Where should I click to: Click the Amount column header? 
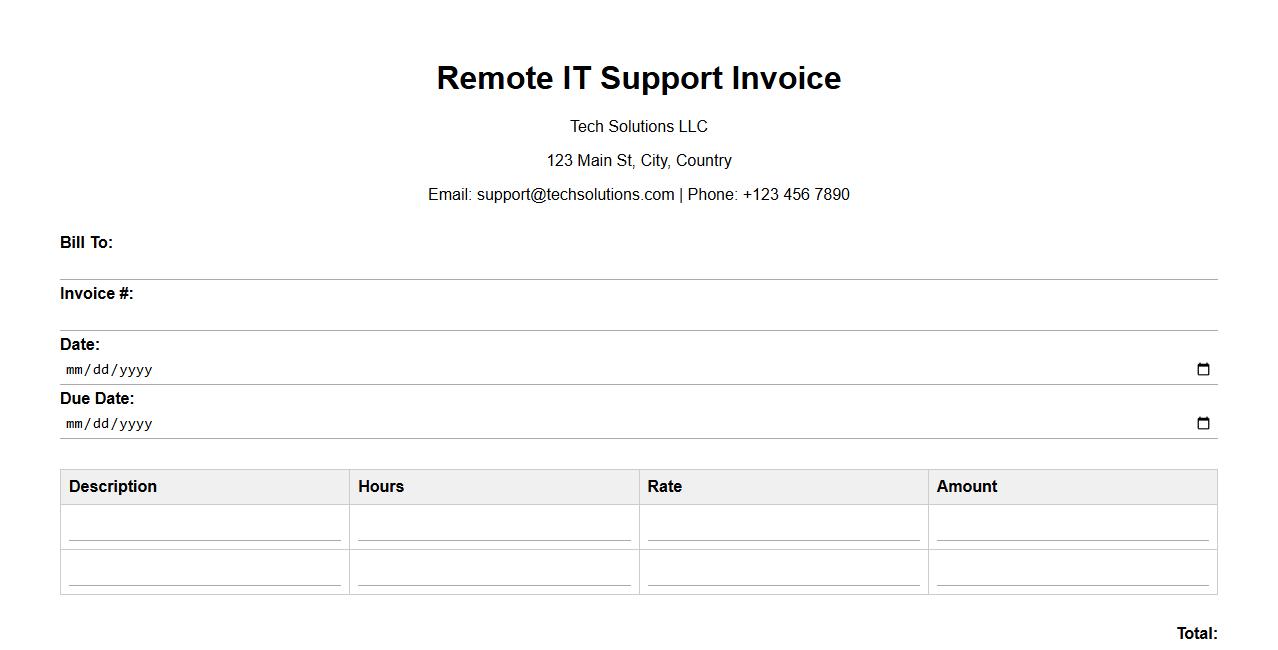[x=967, y=487]
